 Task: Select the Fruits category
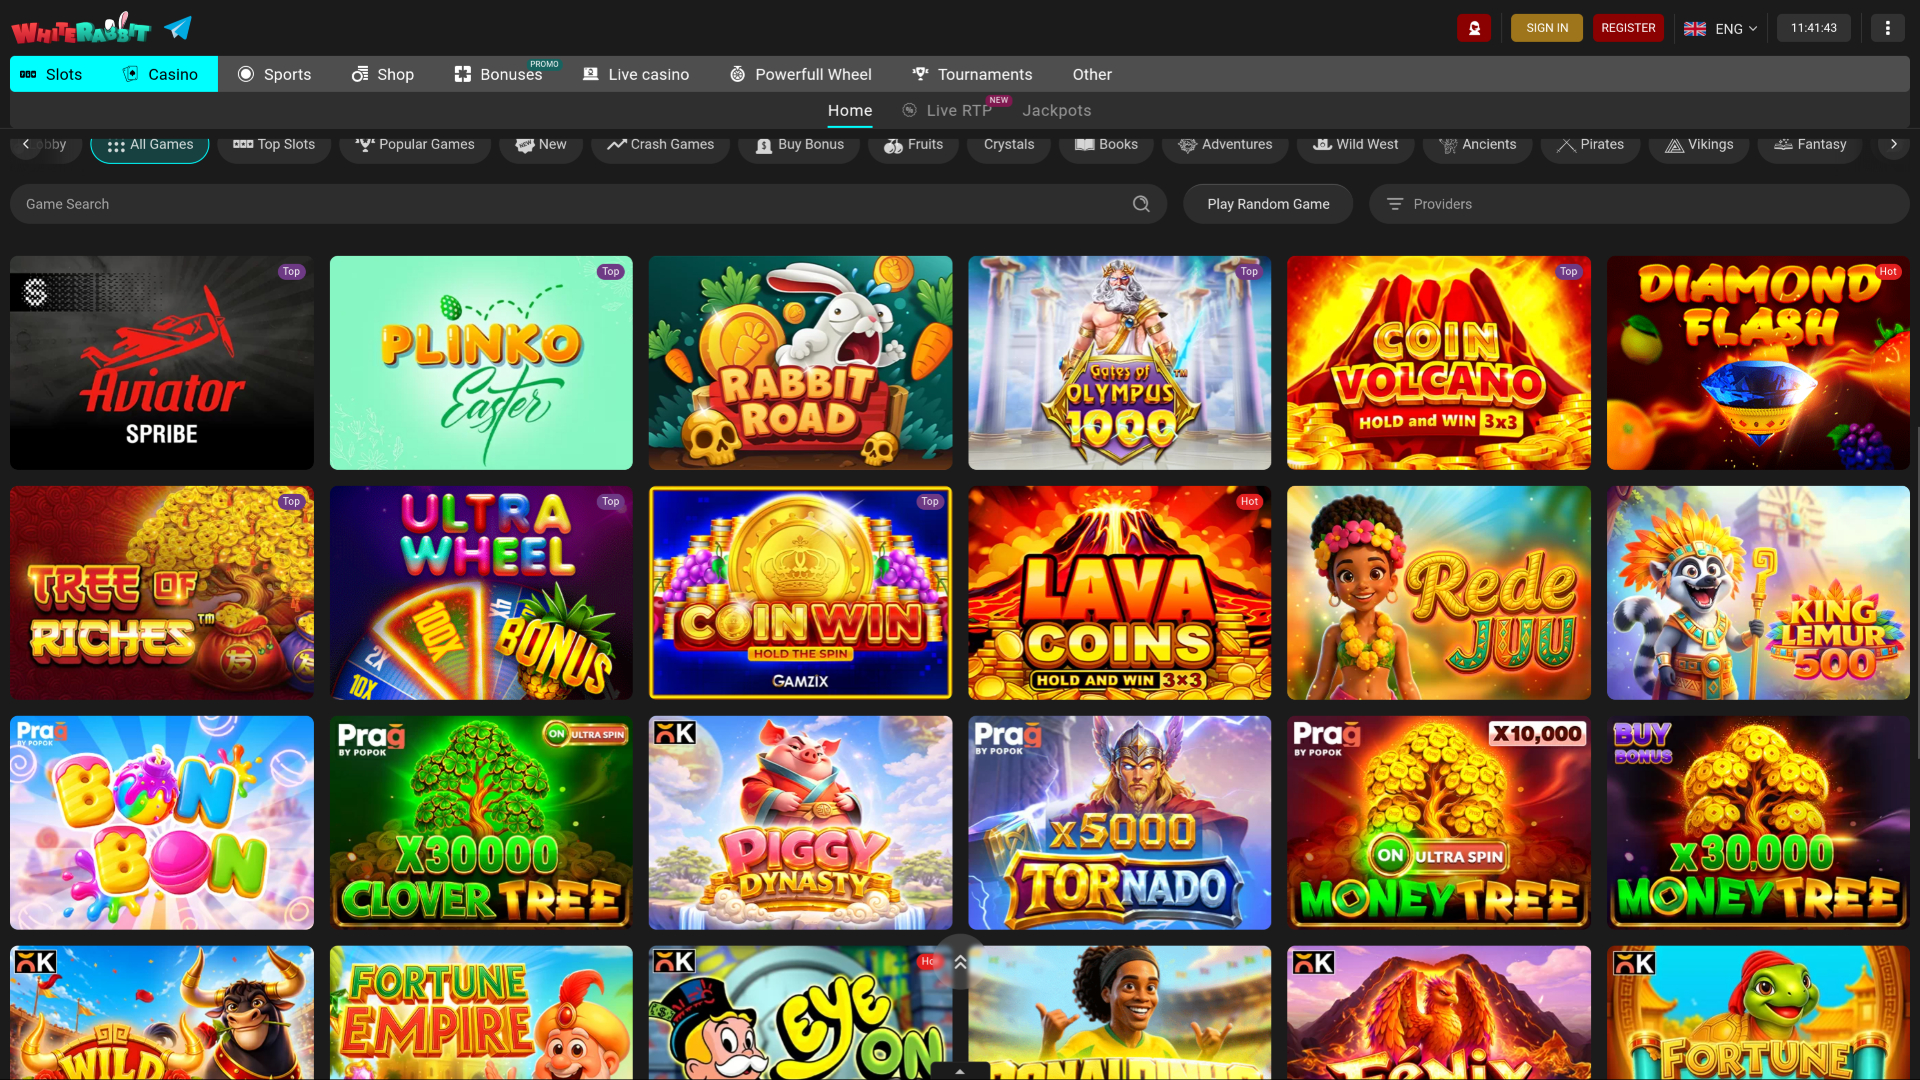(913, 145)
